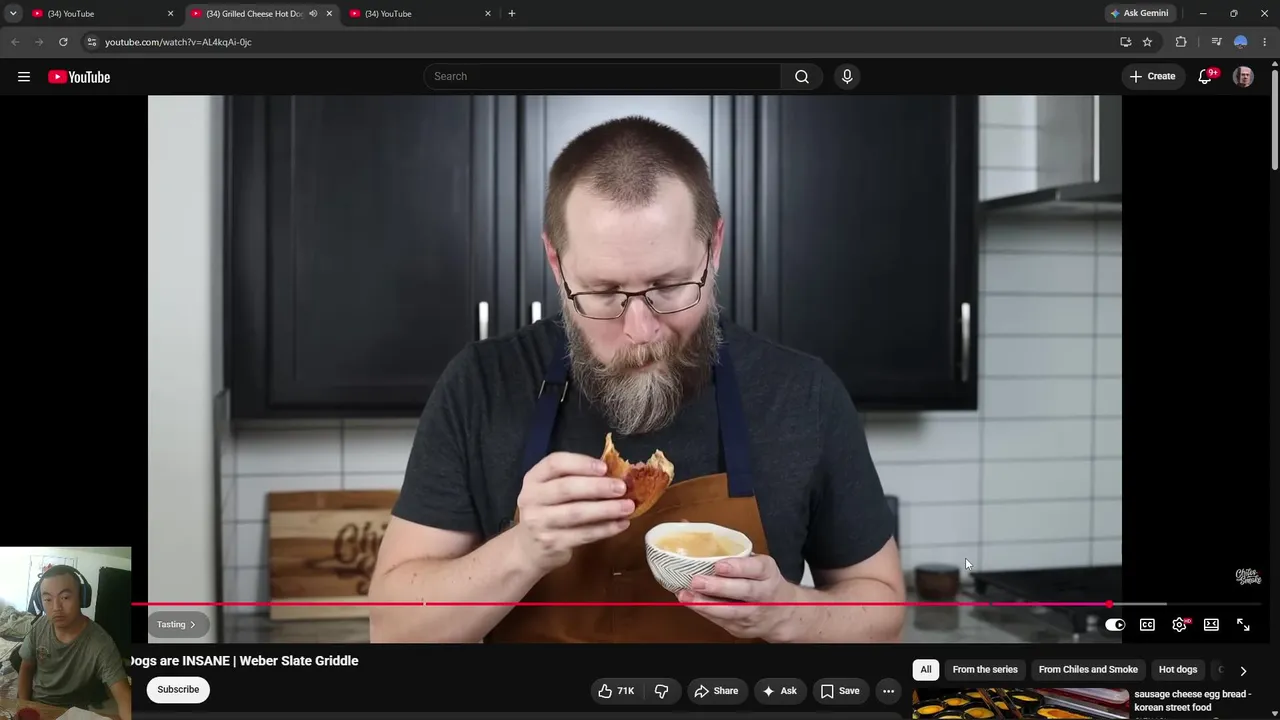Mute audio on the Grilled Cheese tab

tap(313, 14)
